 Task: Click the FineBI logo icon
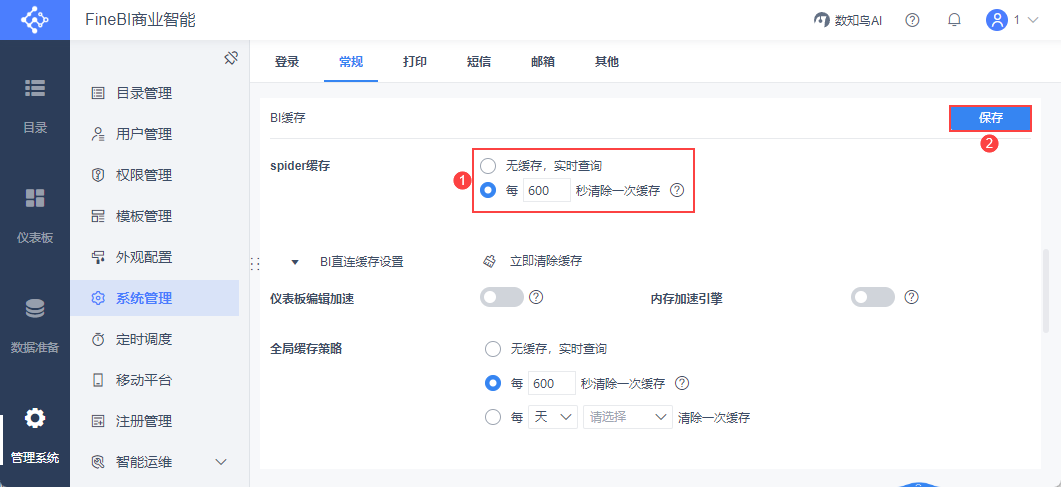point(34,20)
